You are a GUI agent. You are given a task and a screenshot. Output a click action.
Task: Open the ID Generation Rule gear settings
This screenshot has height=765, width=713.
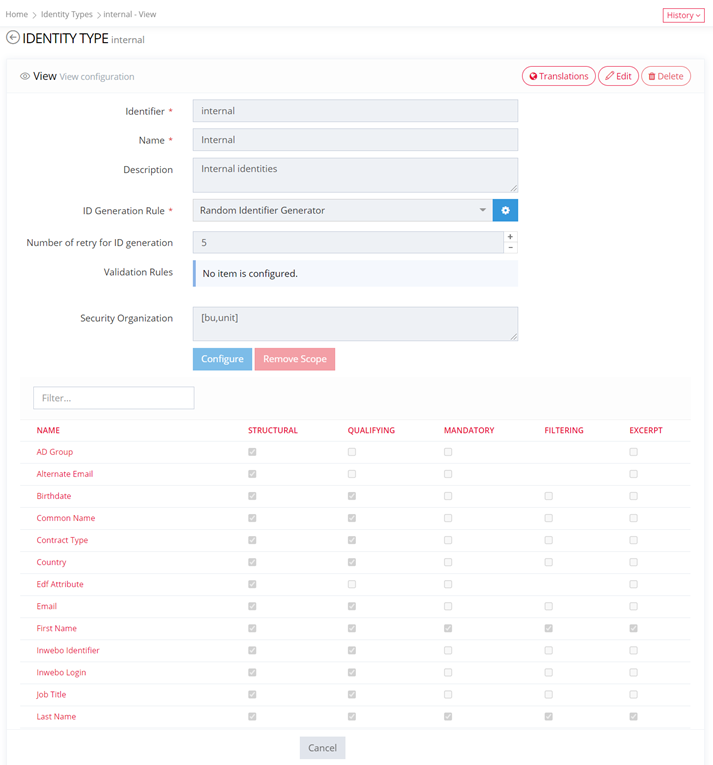tap(505, 210)
